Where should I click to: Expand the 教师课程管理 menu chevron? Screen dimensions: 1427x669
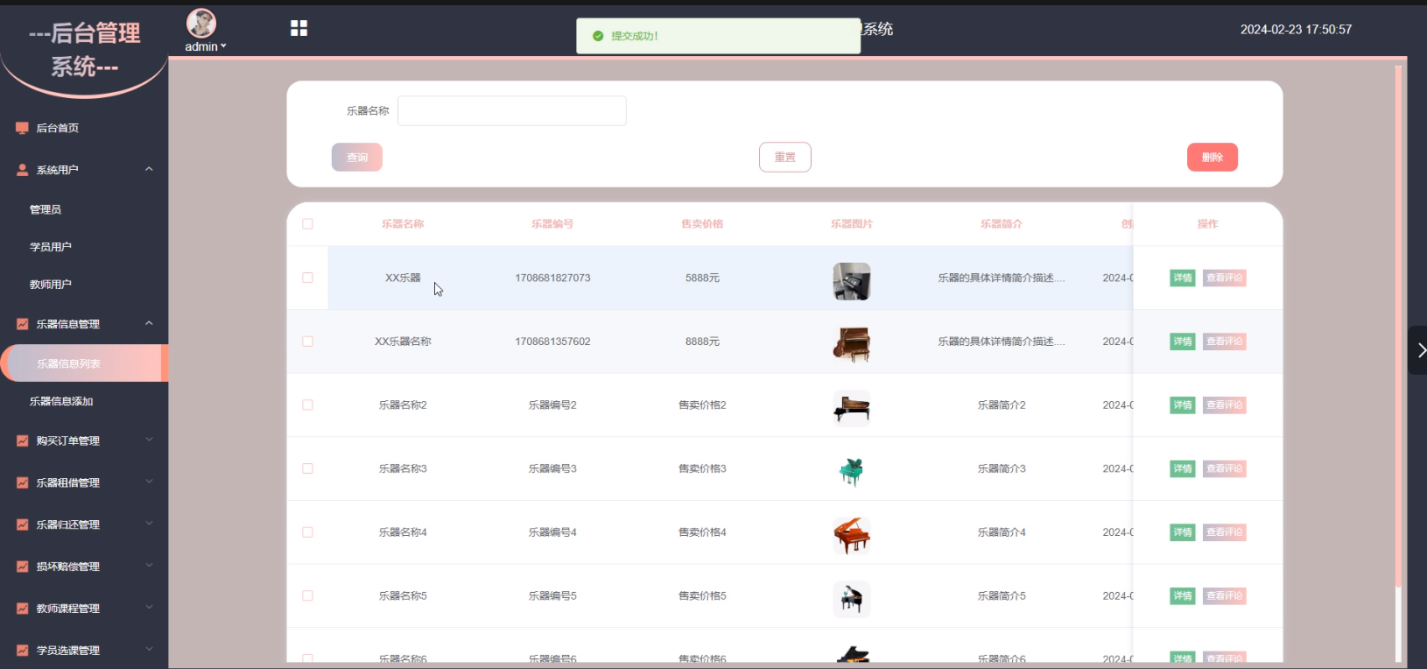coord(149,607)
